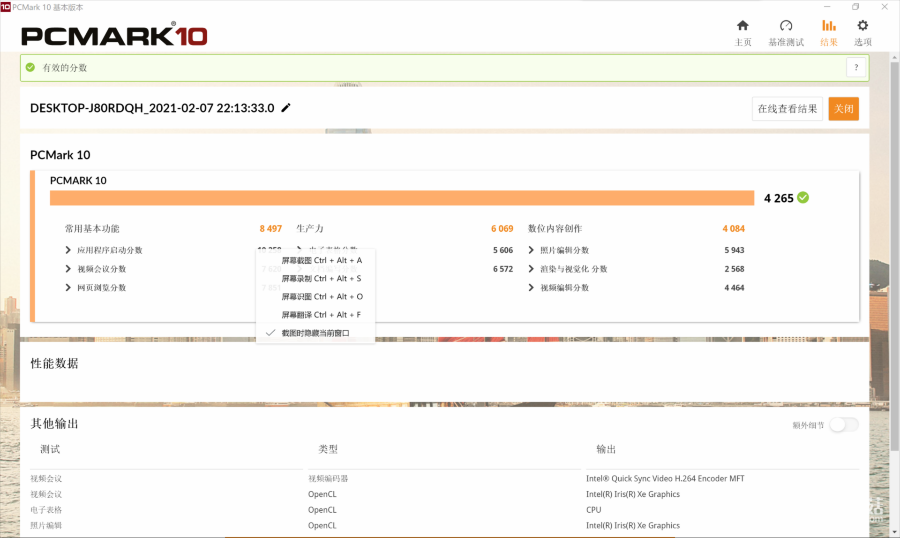Click the green validity check beside 4 265
This screenshot has height=538, width=900.
tap(803, 198)
